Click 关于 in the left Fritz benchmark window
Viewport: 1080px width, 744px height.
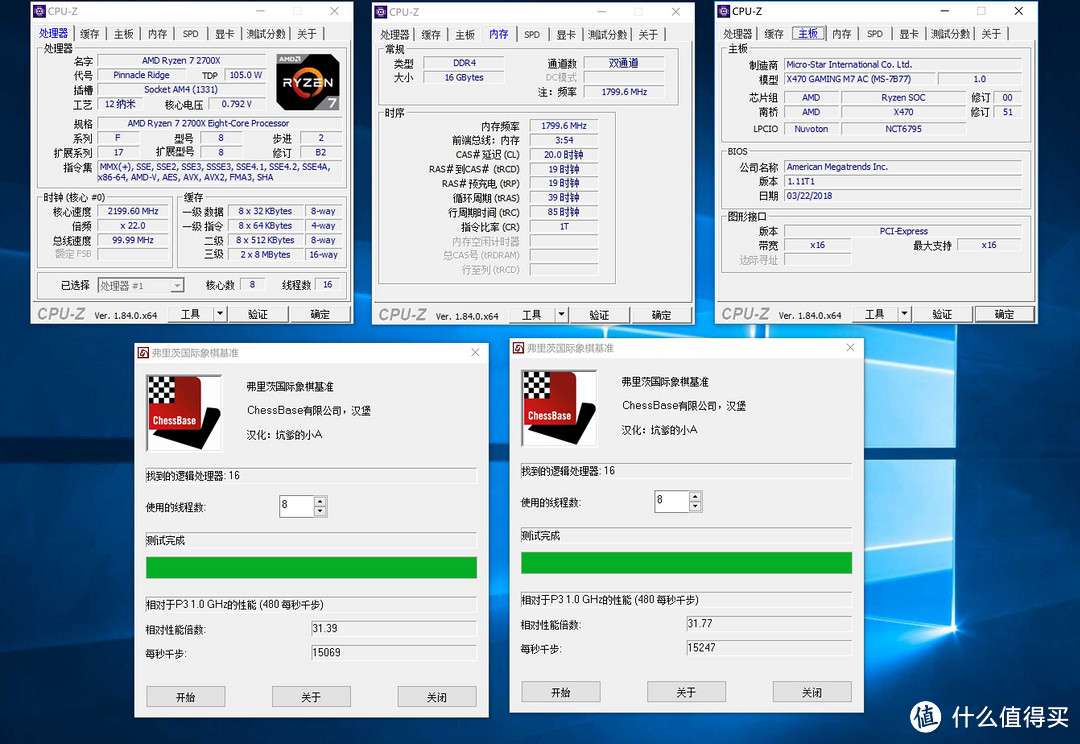(x=311, y=696)
